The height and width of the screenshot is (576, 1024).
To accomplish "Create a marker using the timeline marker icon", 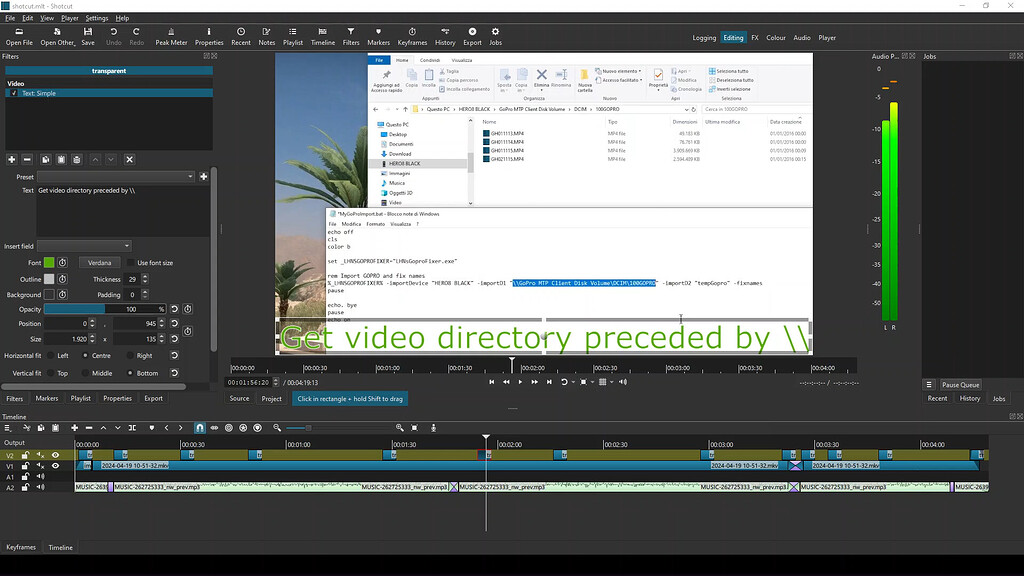I will pos(151,428).
